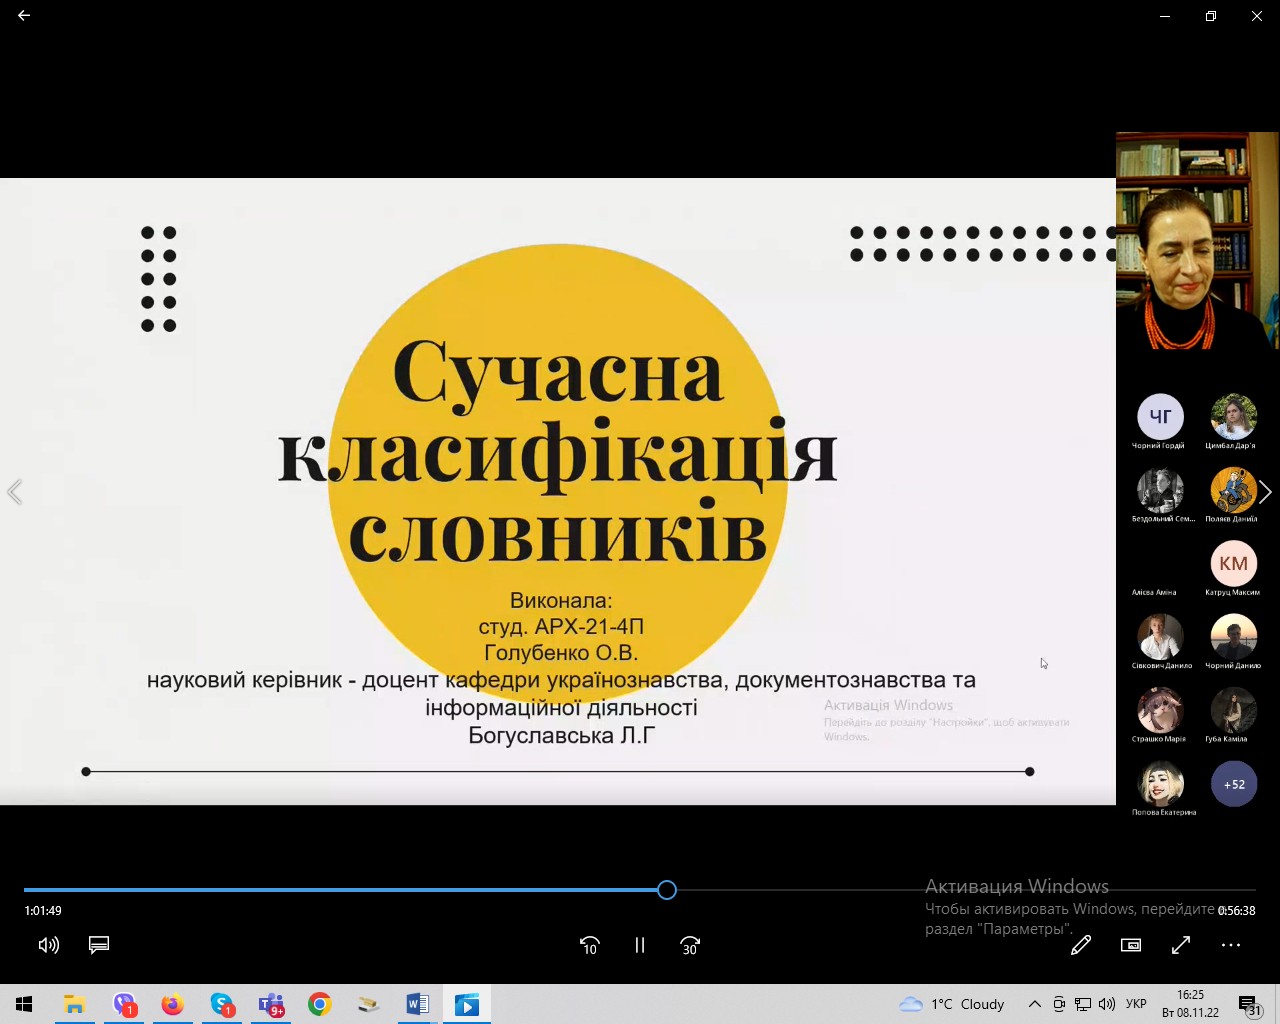Click the +52 participants bubble
1280x1024 pixels.
tap(1234, 784)
